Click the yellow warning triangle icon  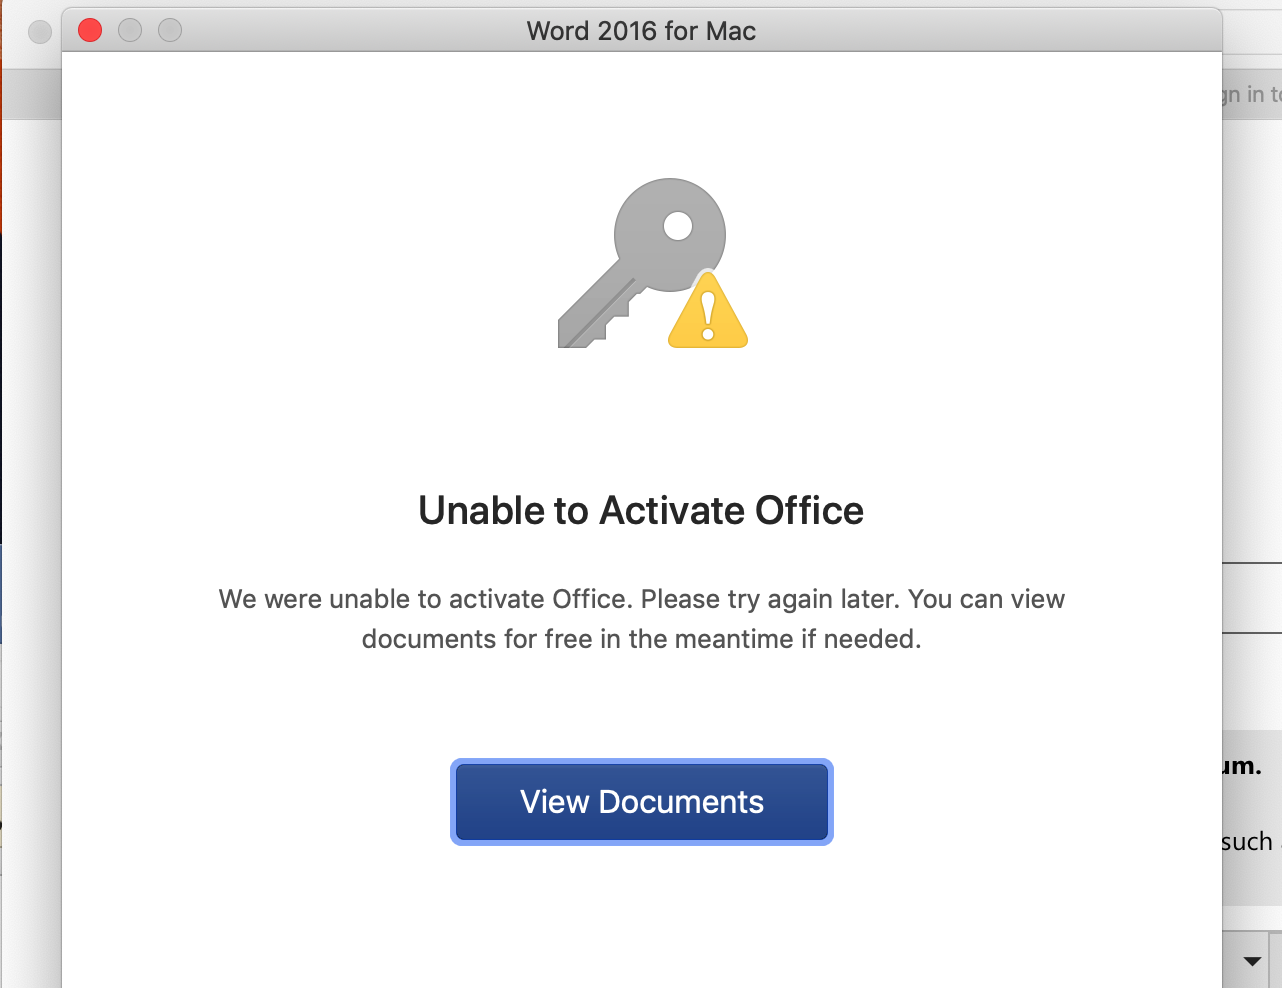708,311
